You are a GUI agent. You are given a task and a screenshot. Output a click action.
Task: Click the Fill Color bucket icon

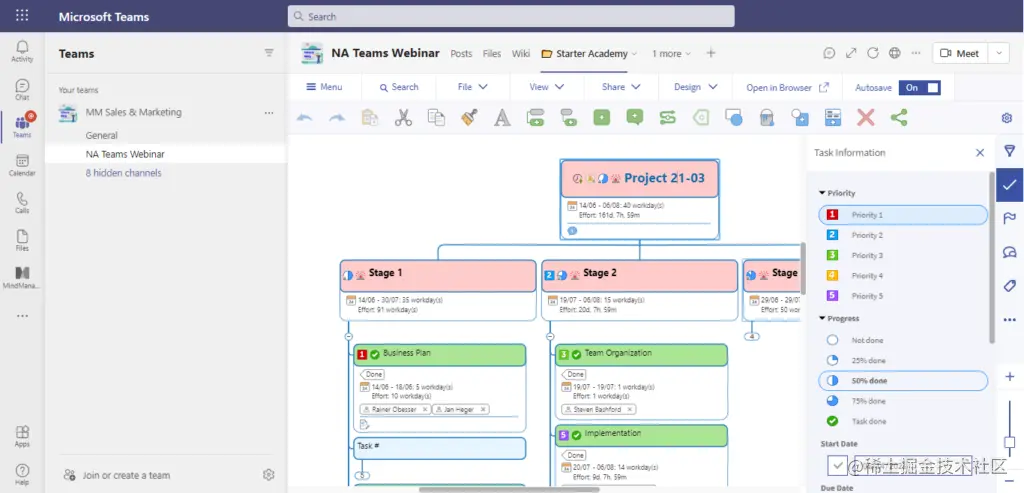click(x=767, y=118)
